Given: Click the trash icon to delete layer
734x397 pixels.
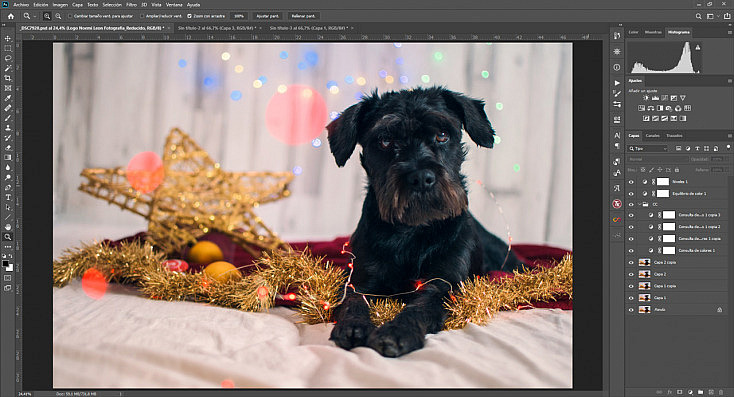Looking at the screenshot, I should click(x=721, y=392).
